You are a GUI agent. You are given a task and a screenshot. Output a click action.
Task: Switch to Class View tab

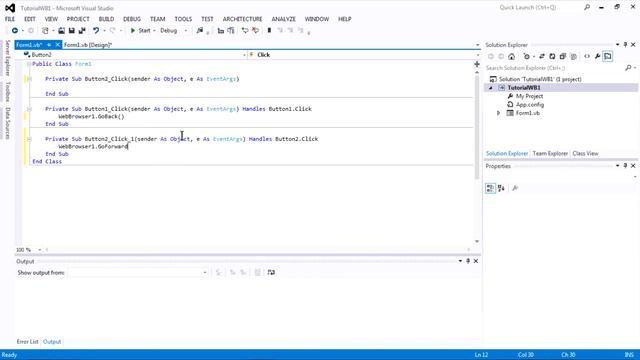[x=585, y=153]
